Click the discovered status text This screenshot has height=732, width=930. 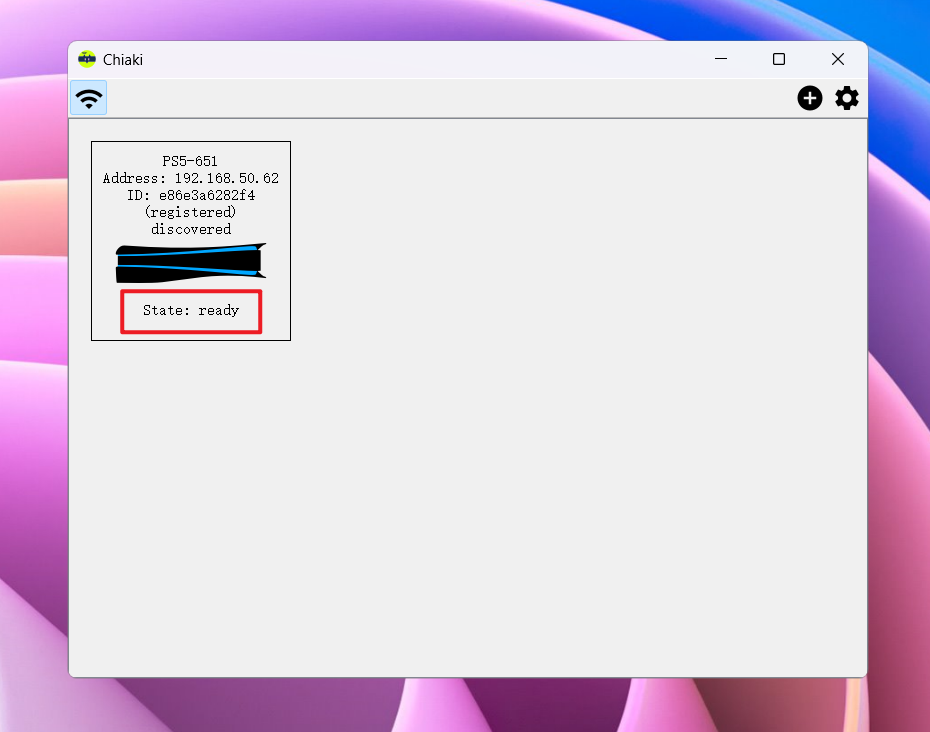[190, 230]
